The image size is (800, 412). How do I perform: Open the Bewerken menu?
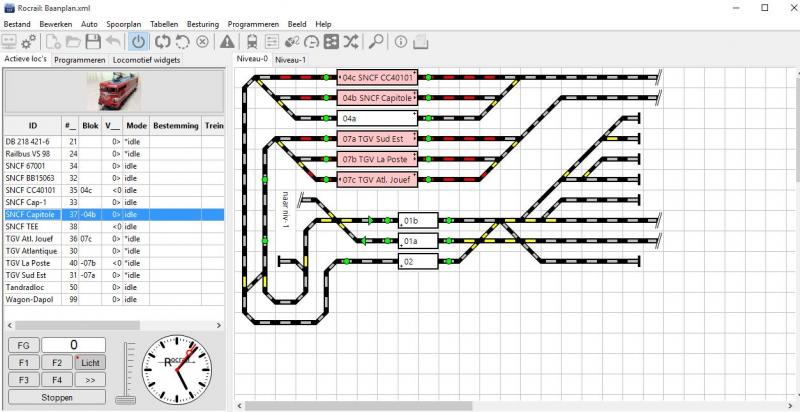(56, 24)
